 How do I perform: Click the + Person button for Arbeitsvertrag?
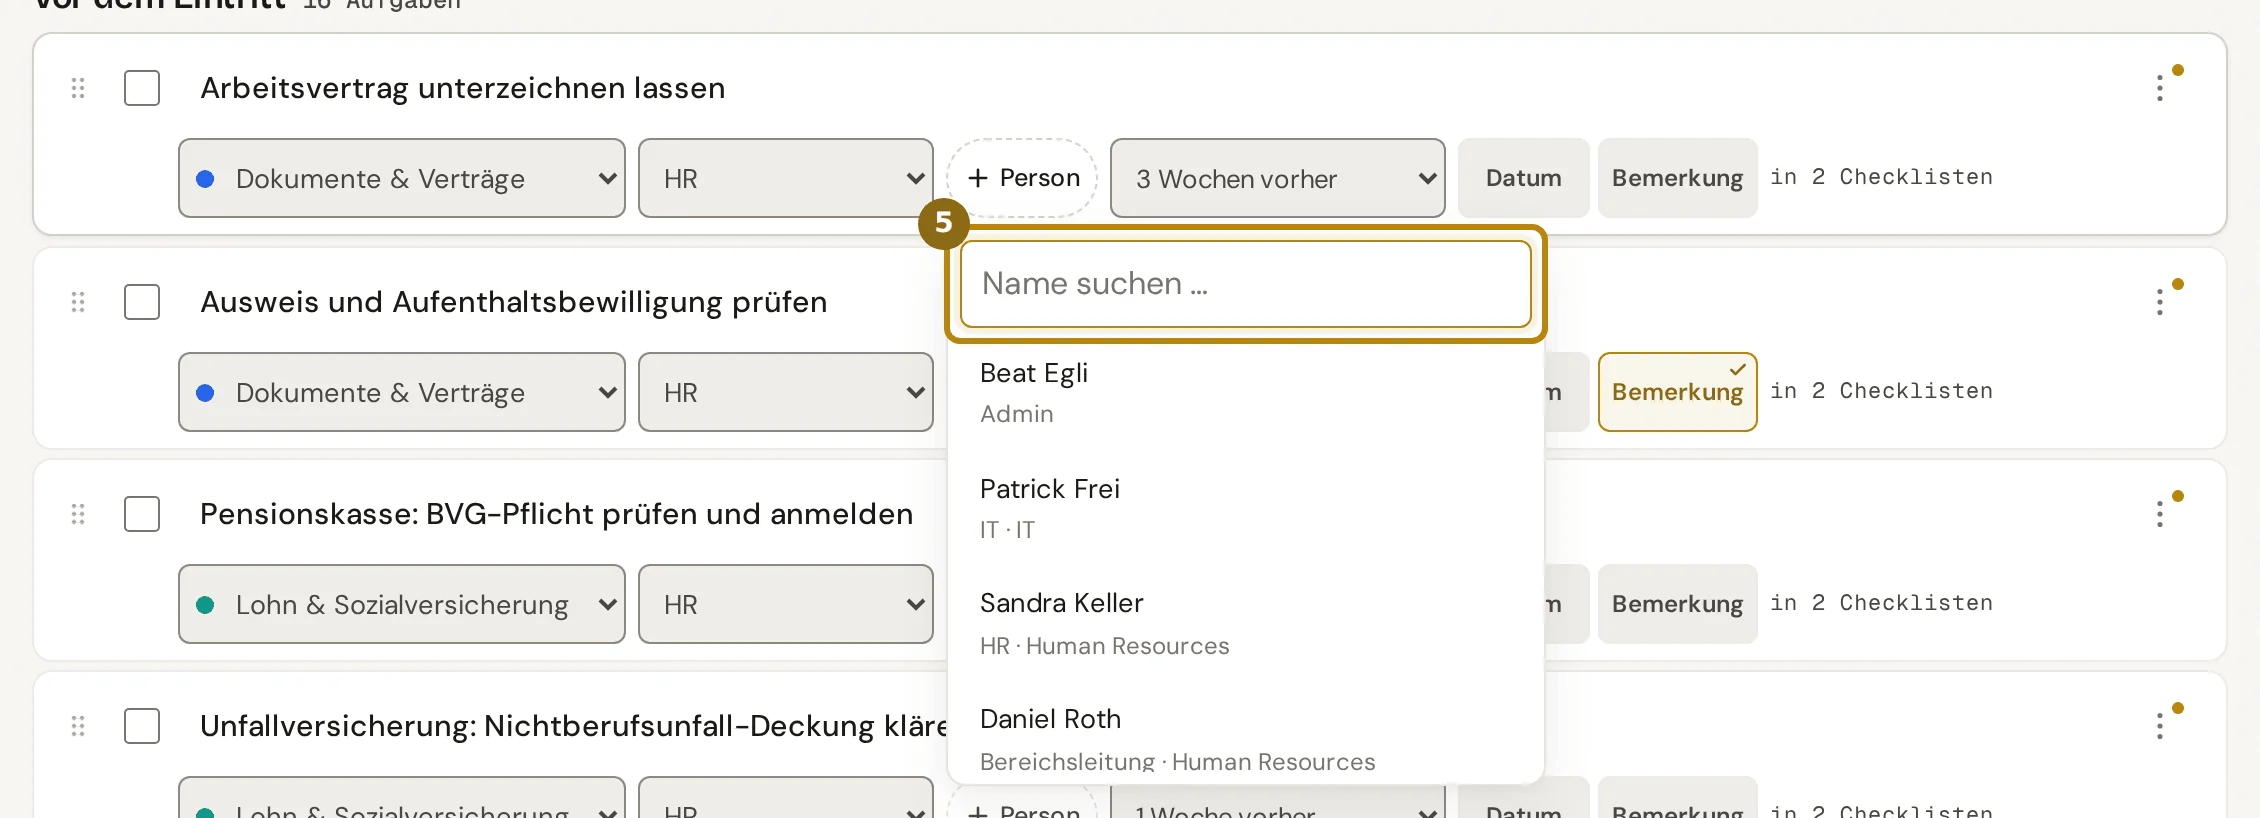click(1022, 178)
